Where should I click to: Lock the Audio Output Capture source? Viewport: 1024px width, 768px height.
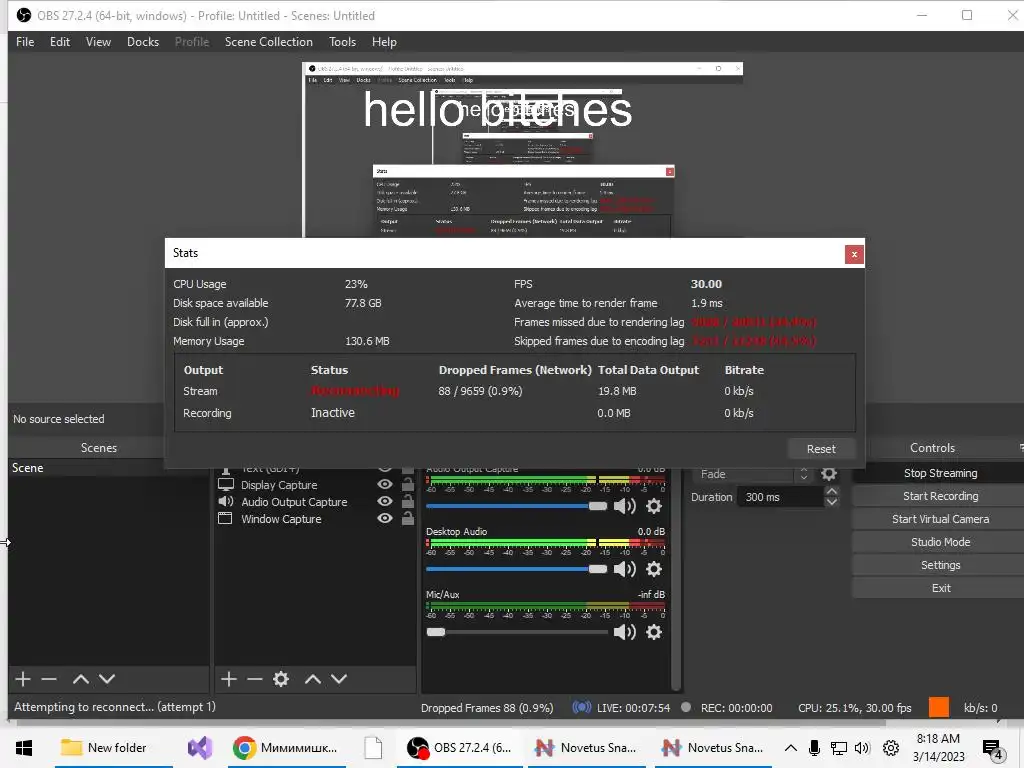tap(408, 501)
